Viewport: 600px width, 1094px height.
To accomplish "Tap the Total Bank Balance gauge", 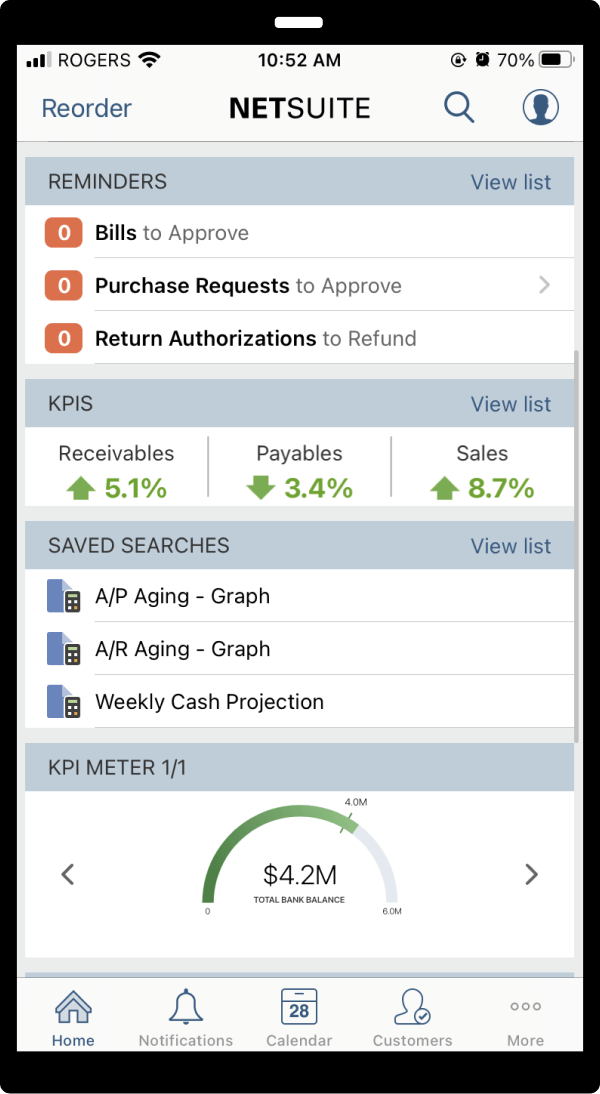I will click(x=300, y=857).
